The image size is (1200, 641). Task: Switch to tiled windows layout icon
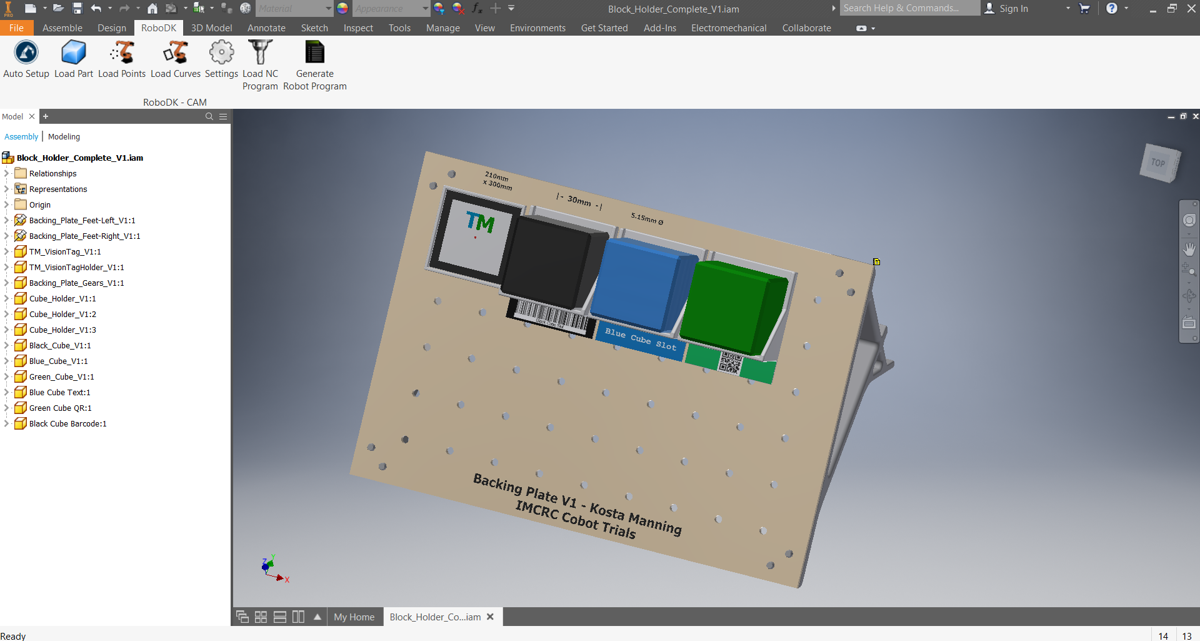(261, 617)
